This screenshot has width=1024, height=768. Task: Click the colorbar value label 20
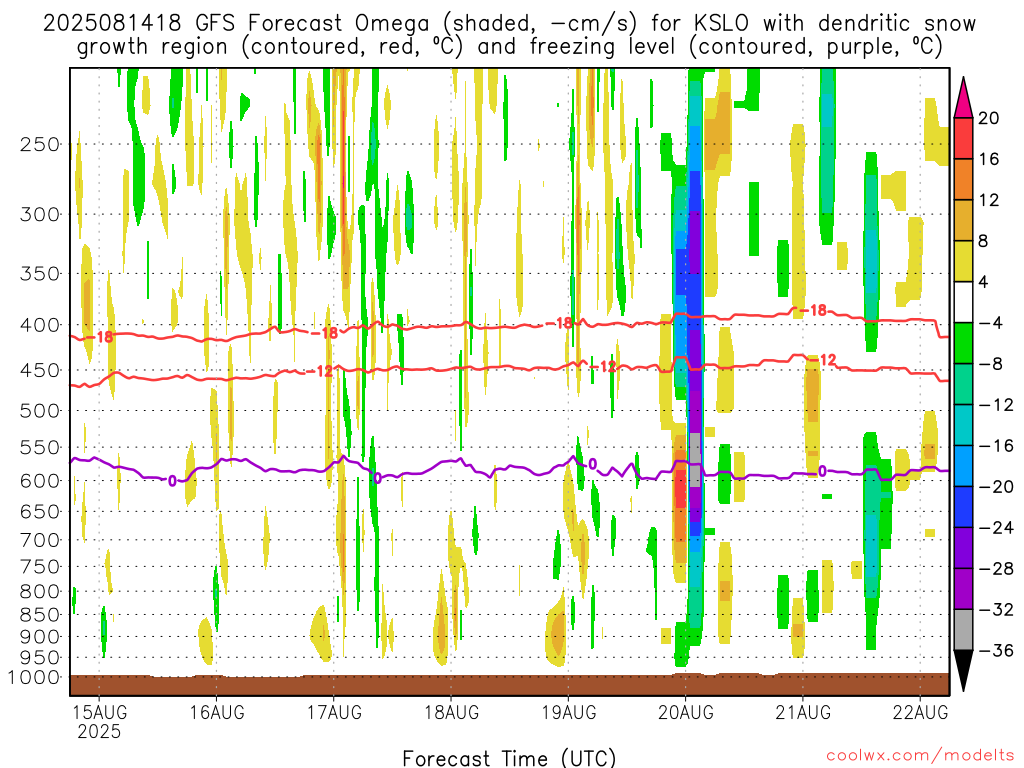pyautogui.click(x=989, y=118)
